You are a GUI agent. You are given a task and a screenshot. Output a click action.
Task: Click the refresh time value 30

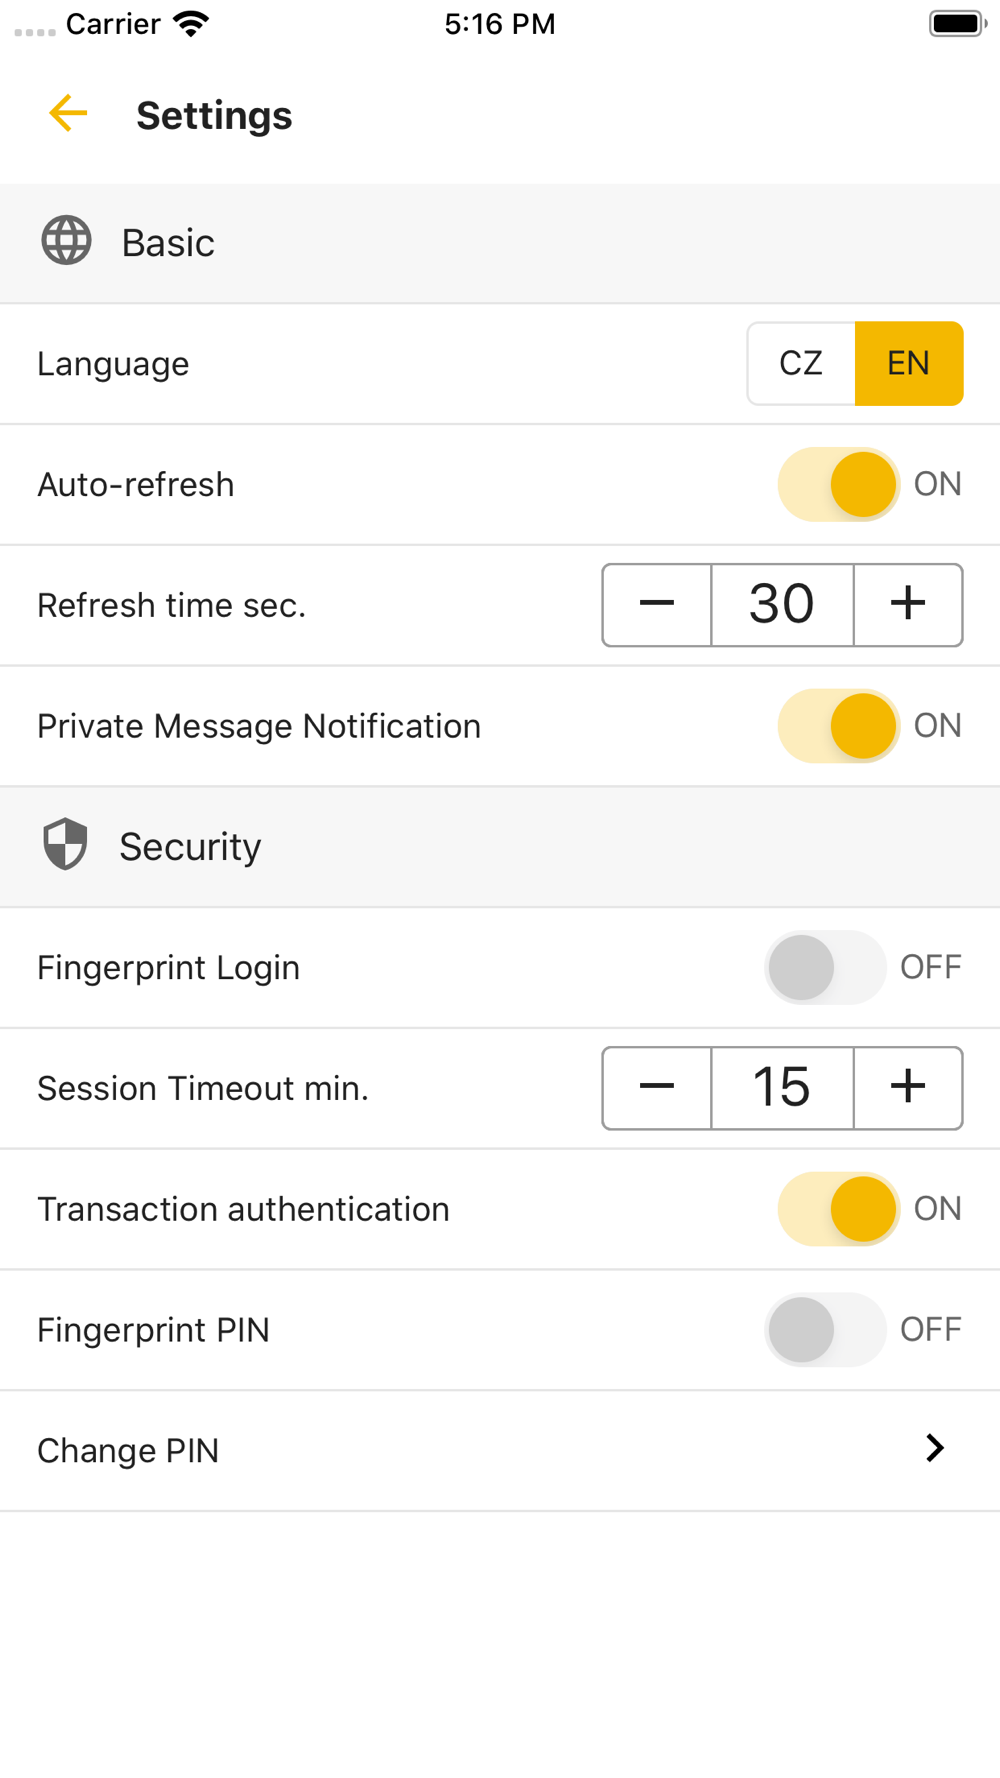(x=782, y=604)
